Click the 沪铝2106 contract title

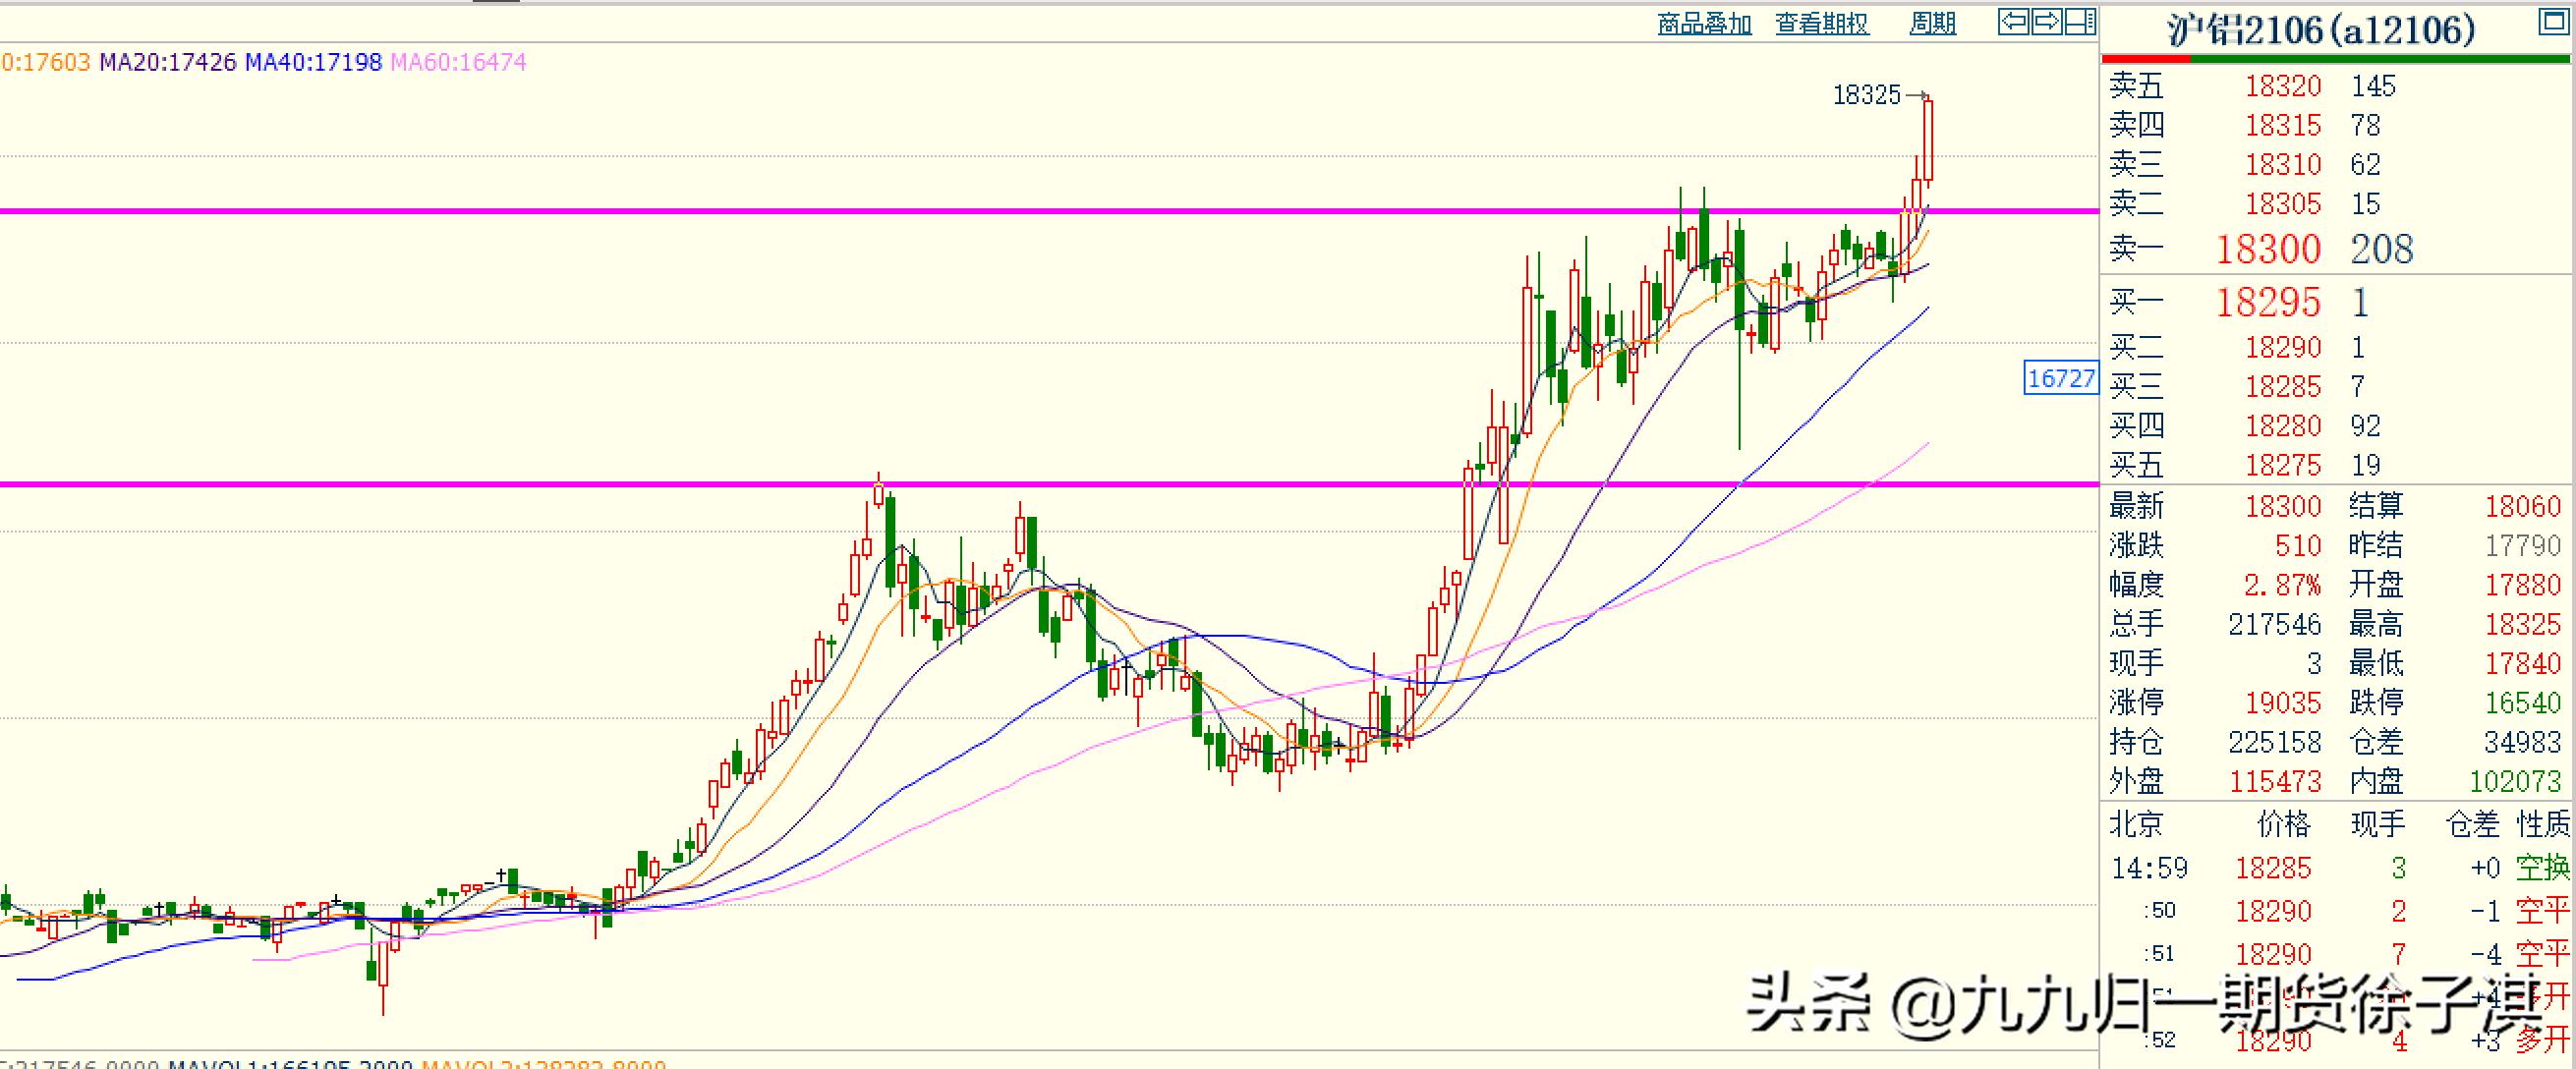(2321, 30)
